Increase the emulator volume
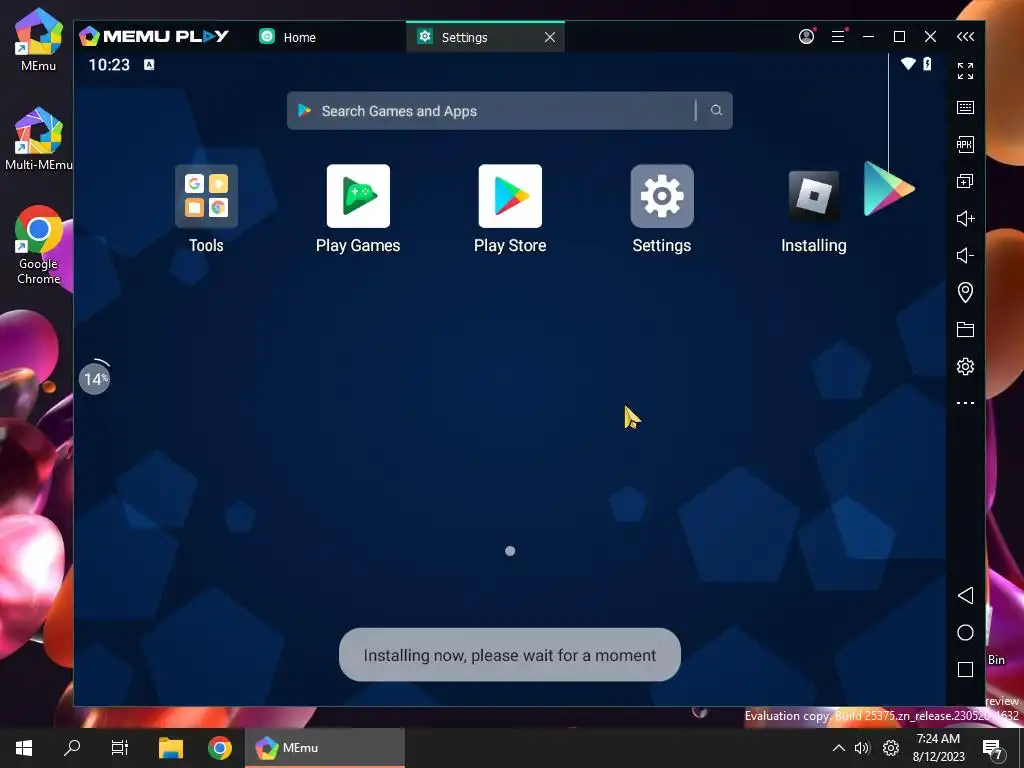Viewport: 1024px width, 768px height. (965, 218)
